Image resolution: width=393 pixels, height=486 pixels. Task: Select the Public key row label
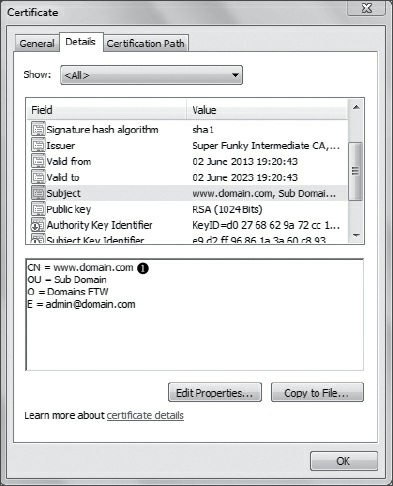click(x=68, y=210)
